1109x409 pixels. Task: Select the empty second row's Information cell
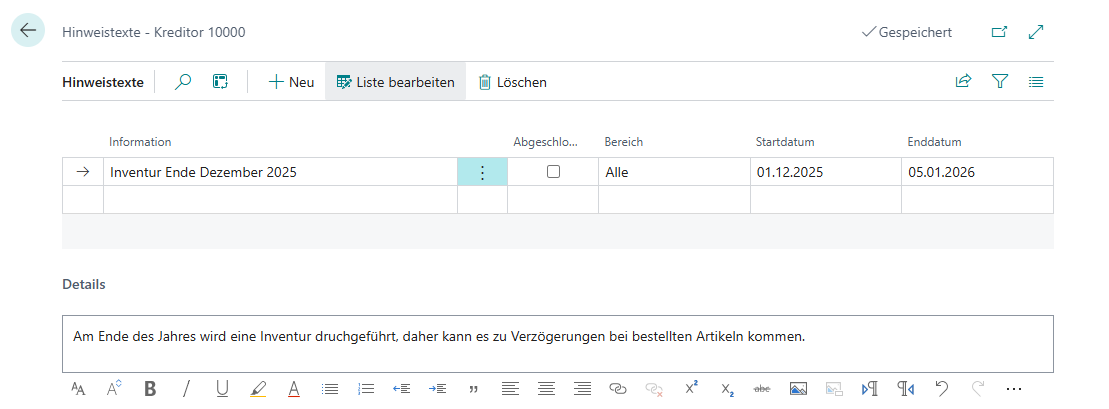tap(280, 200)
